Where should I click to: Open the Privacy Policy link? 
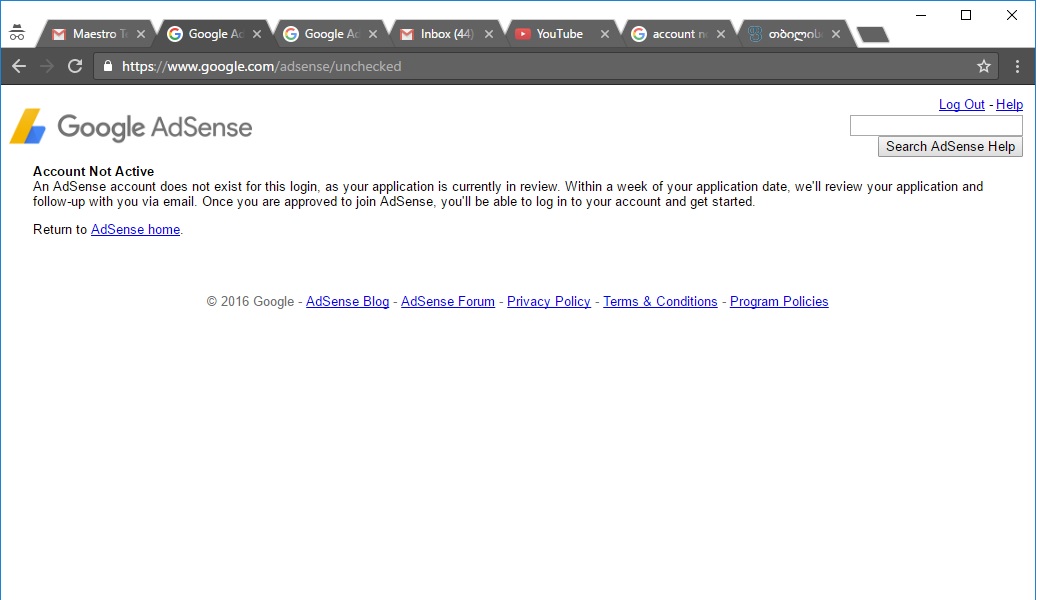549,302
